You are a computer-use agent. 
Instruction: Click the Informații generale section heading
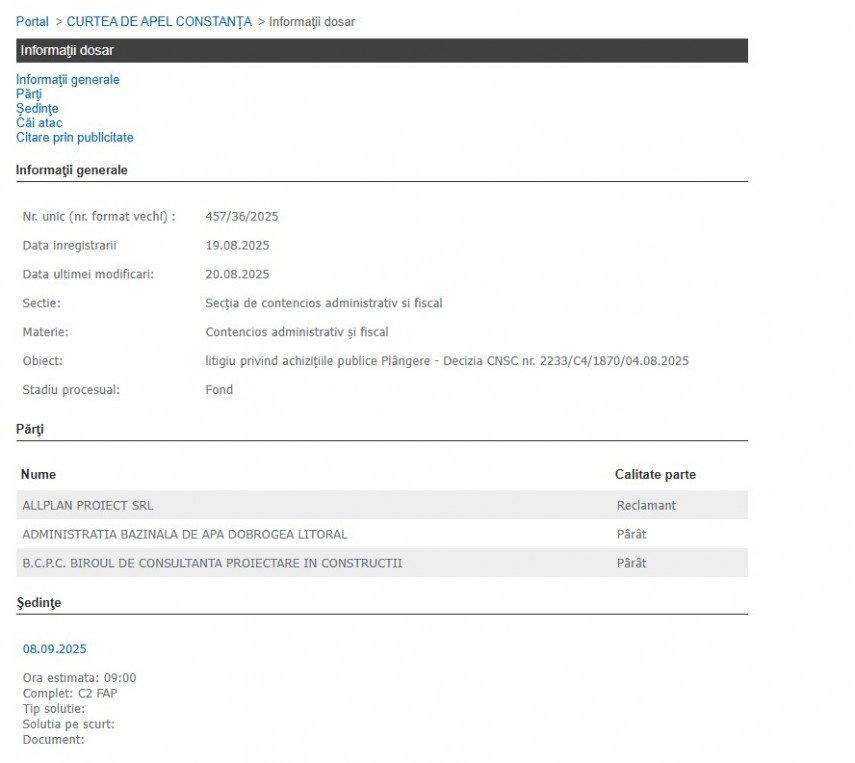click(x=71, y=170)
